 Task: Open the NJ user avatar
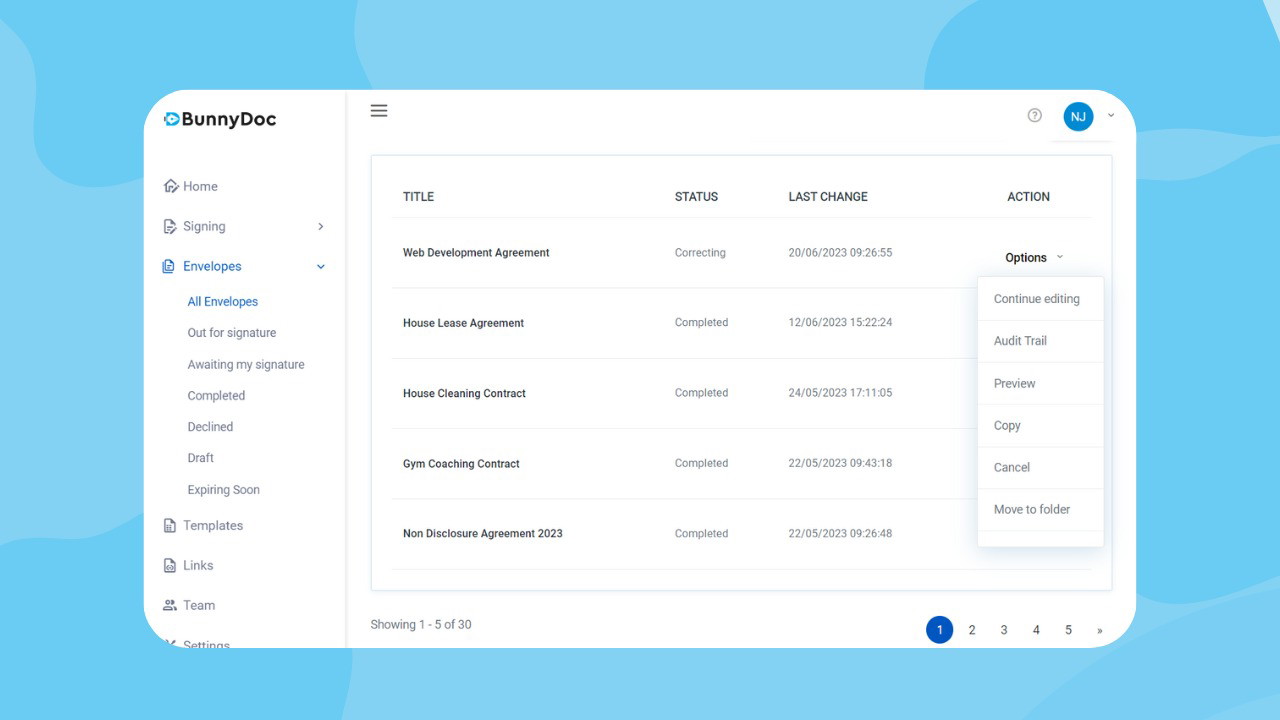[x=1078, y=117]
